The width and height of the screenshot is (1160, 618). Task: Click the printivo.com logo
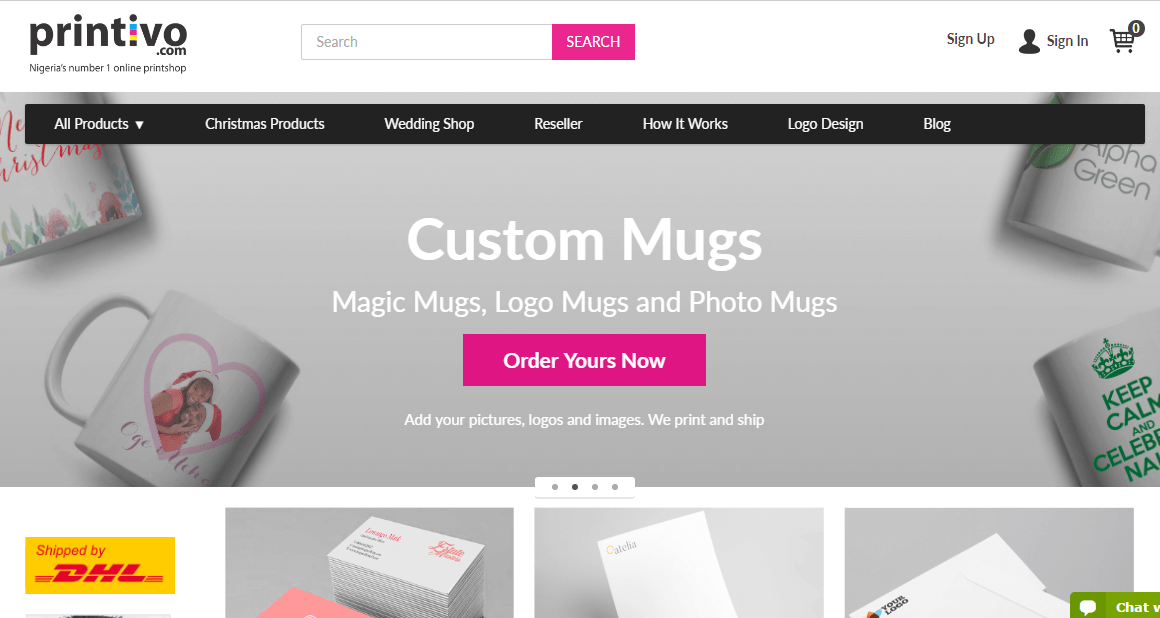tap(108, 45)
